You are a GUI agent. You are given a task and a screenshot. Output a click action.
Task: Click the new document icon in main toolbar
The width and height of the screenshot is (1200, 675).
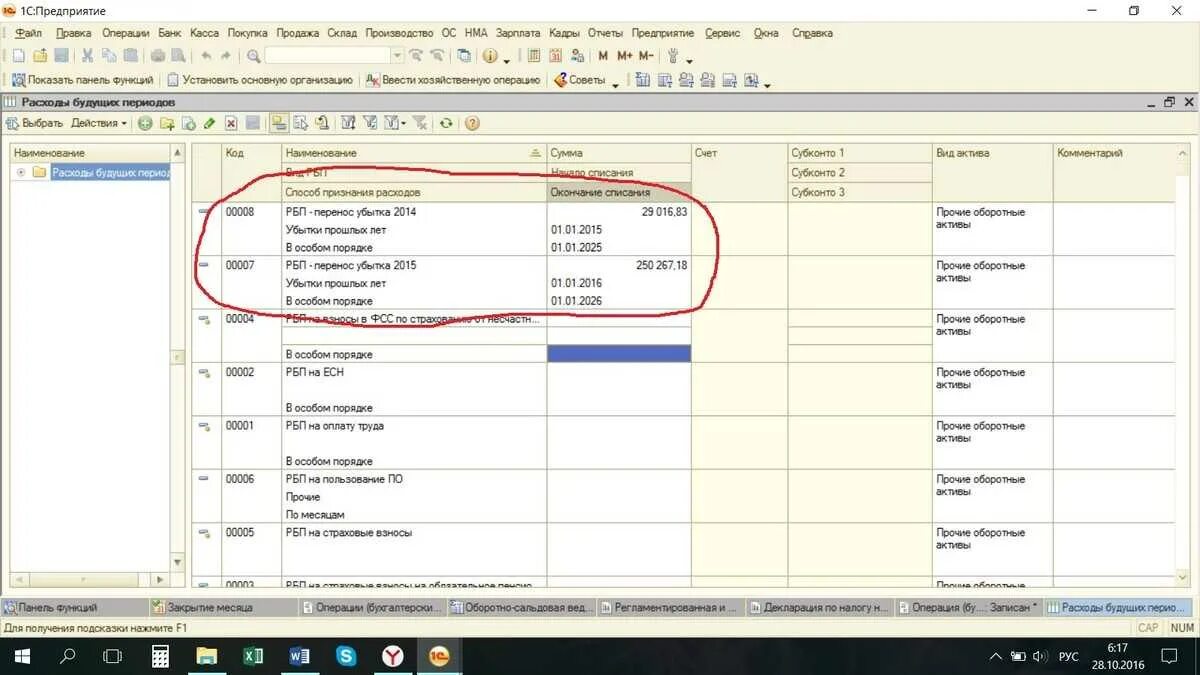pos(18,56)
